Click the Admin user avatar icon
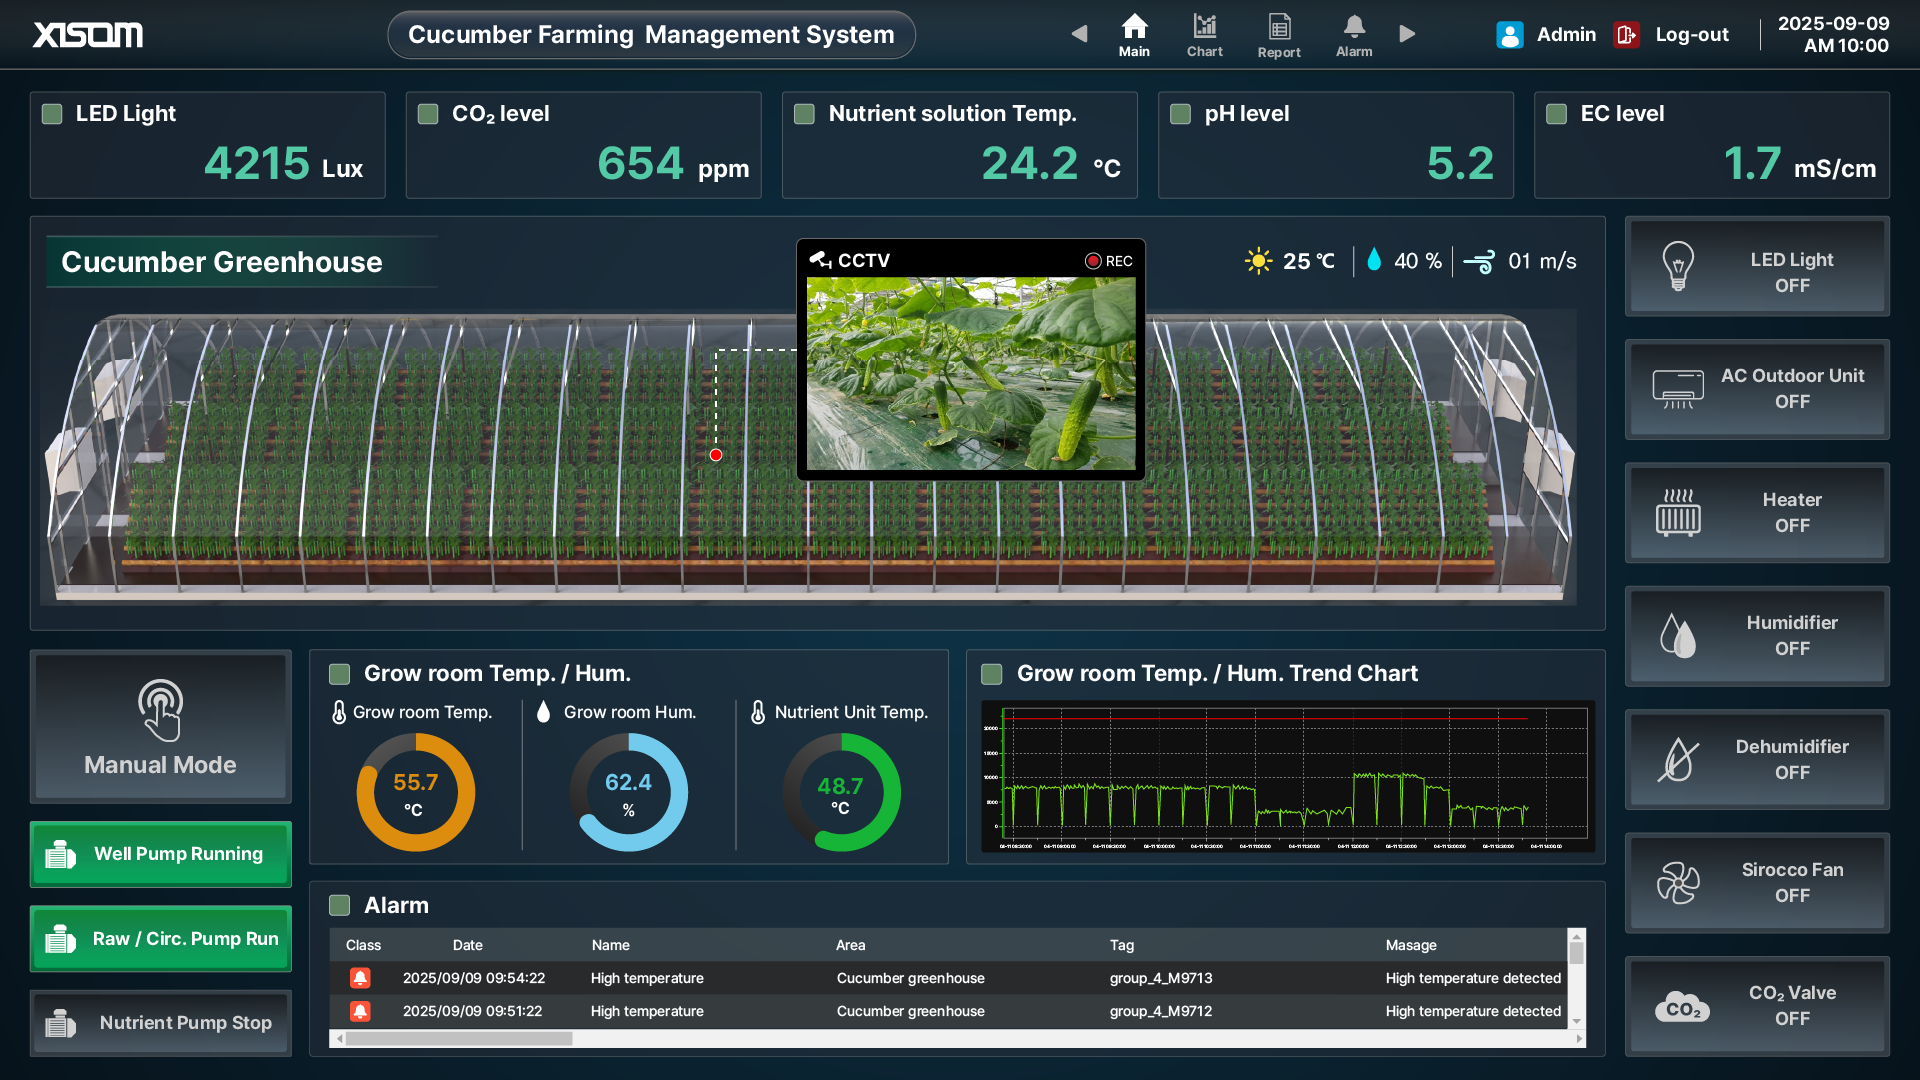This screenshot has height=1080, width=1920. click(1509, 35)
